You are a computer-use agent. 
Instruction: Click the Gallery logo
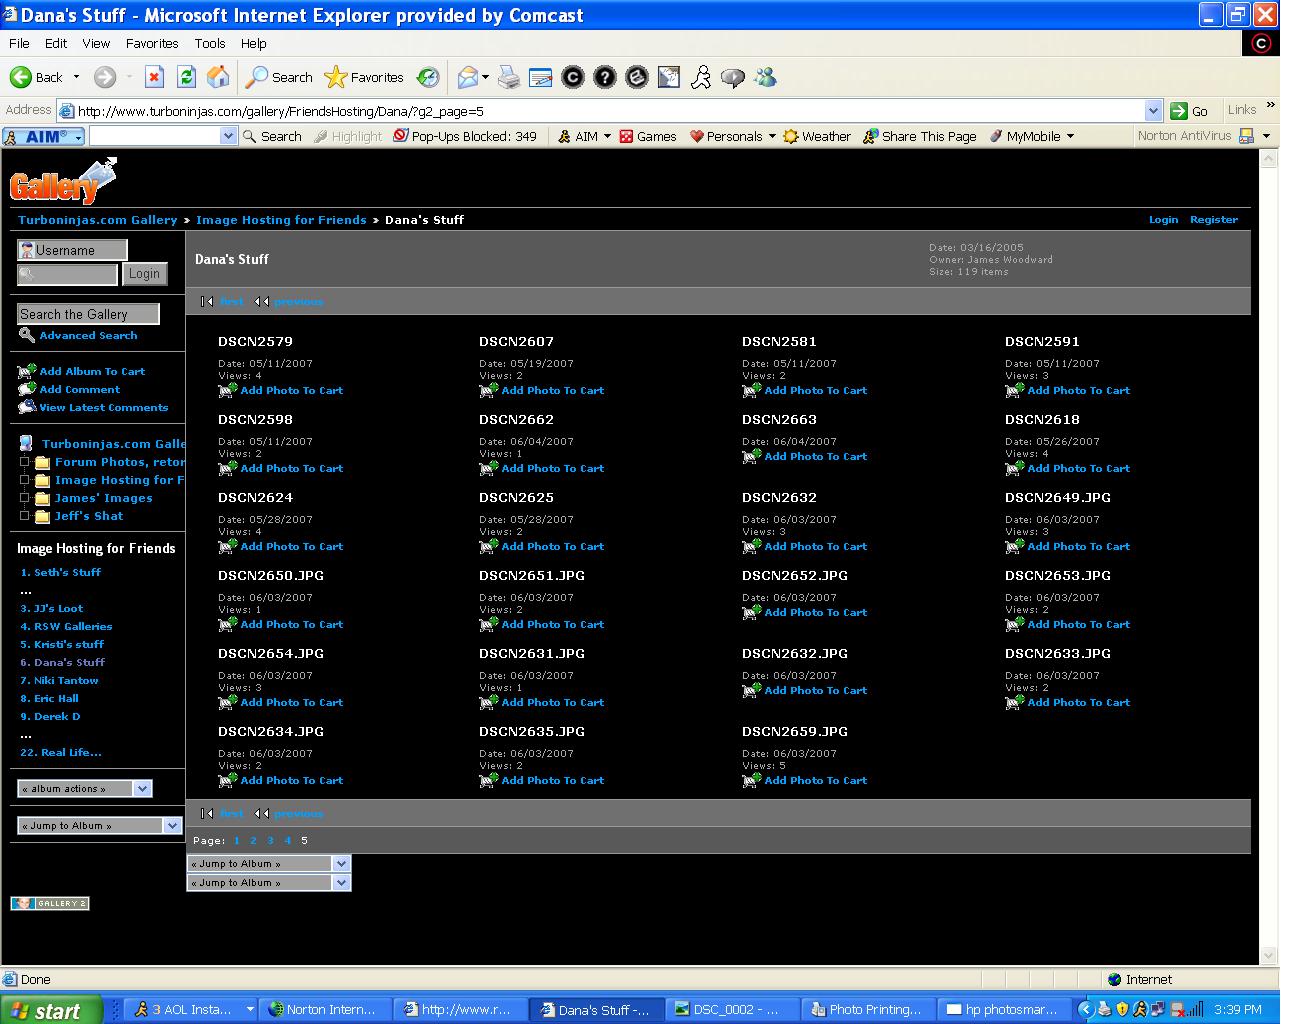63,181
